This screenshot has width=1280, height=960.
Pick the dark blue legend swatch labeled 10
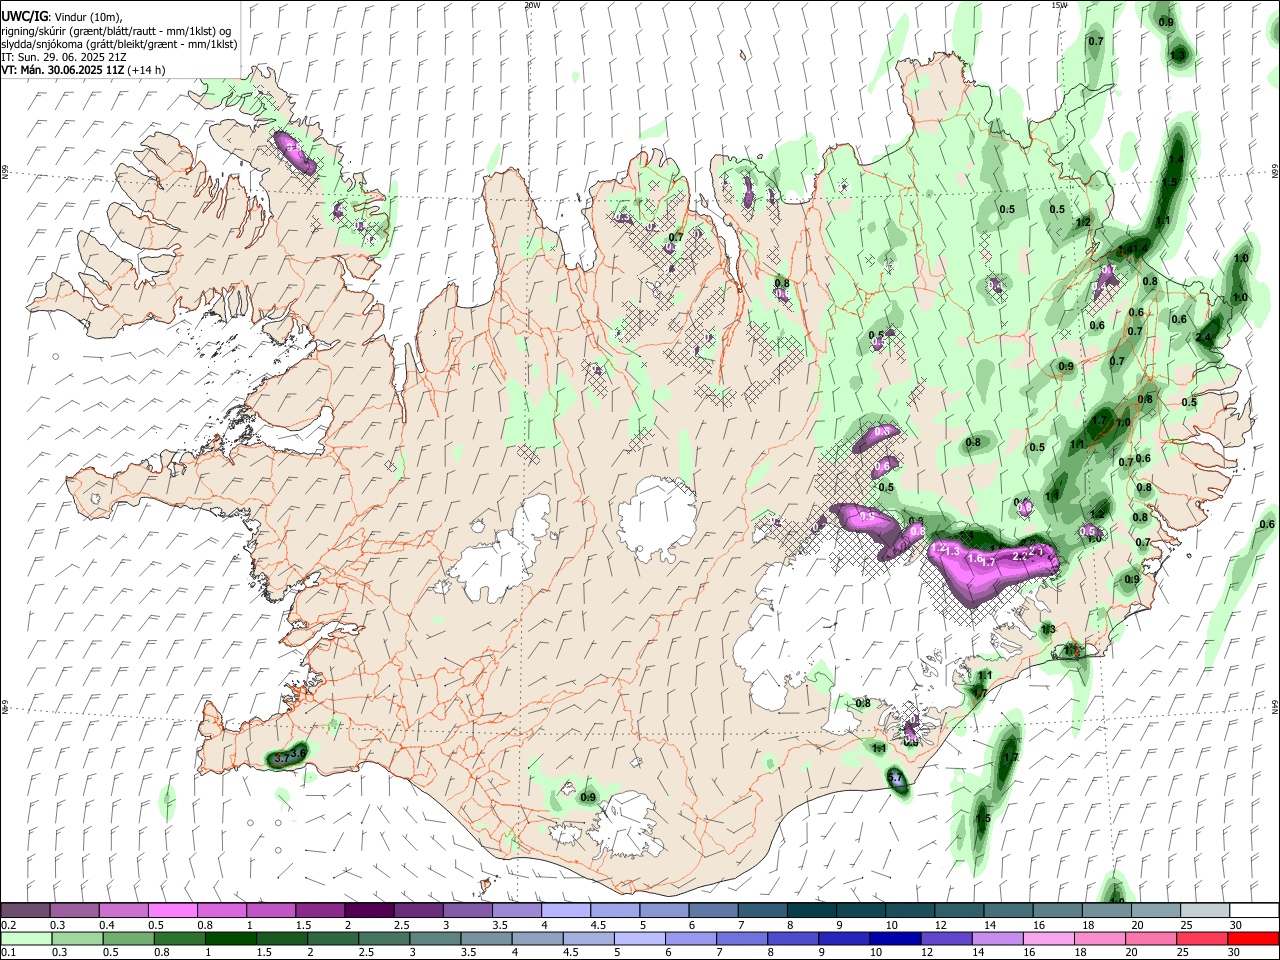click(x=893, y=939)
